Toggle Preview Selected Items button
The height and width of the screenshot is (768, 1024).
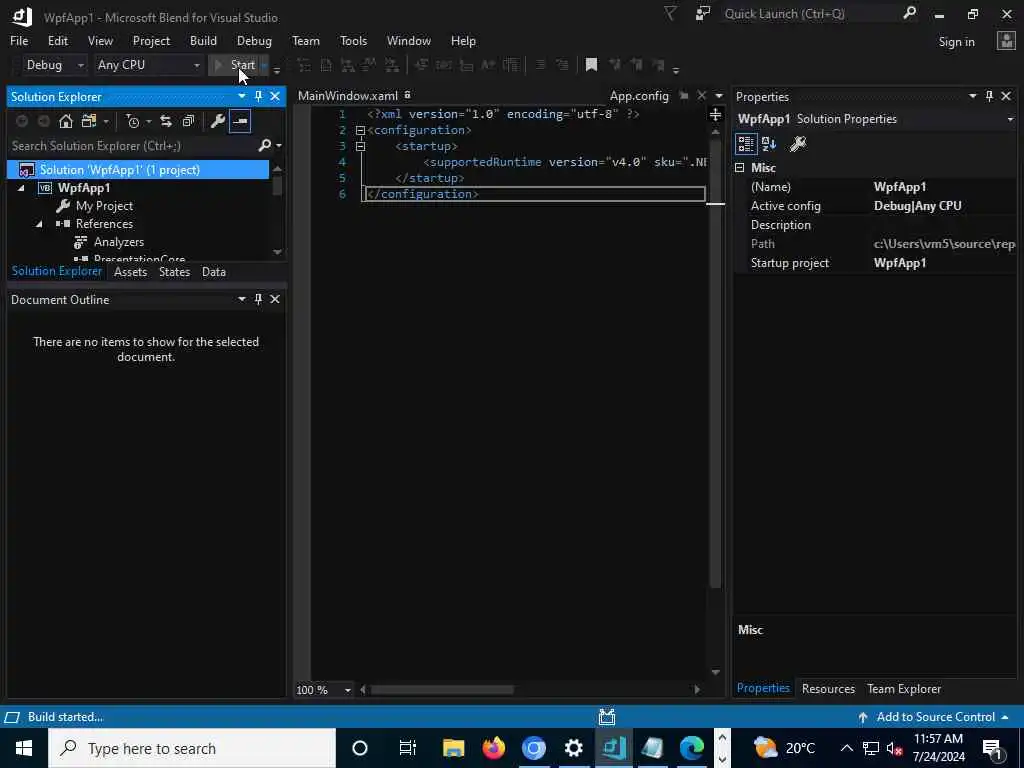coord(240,121)
